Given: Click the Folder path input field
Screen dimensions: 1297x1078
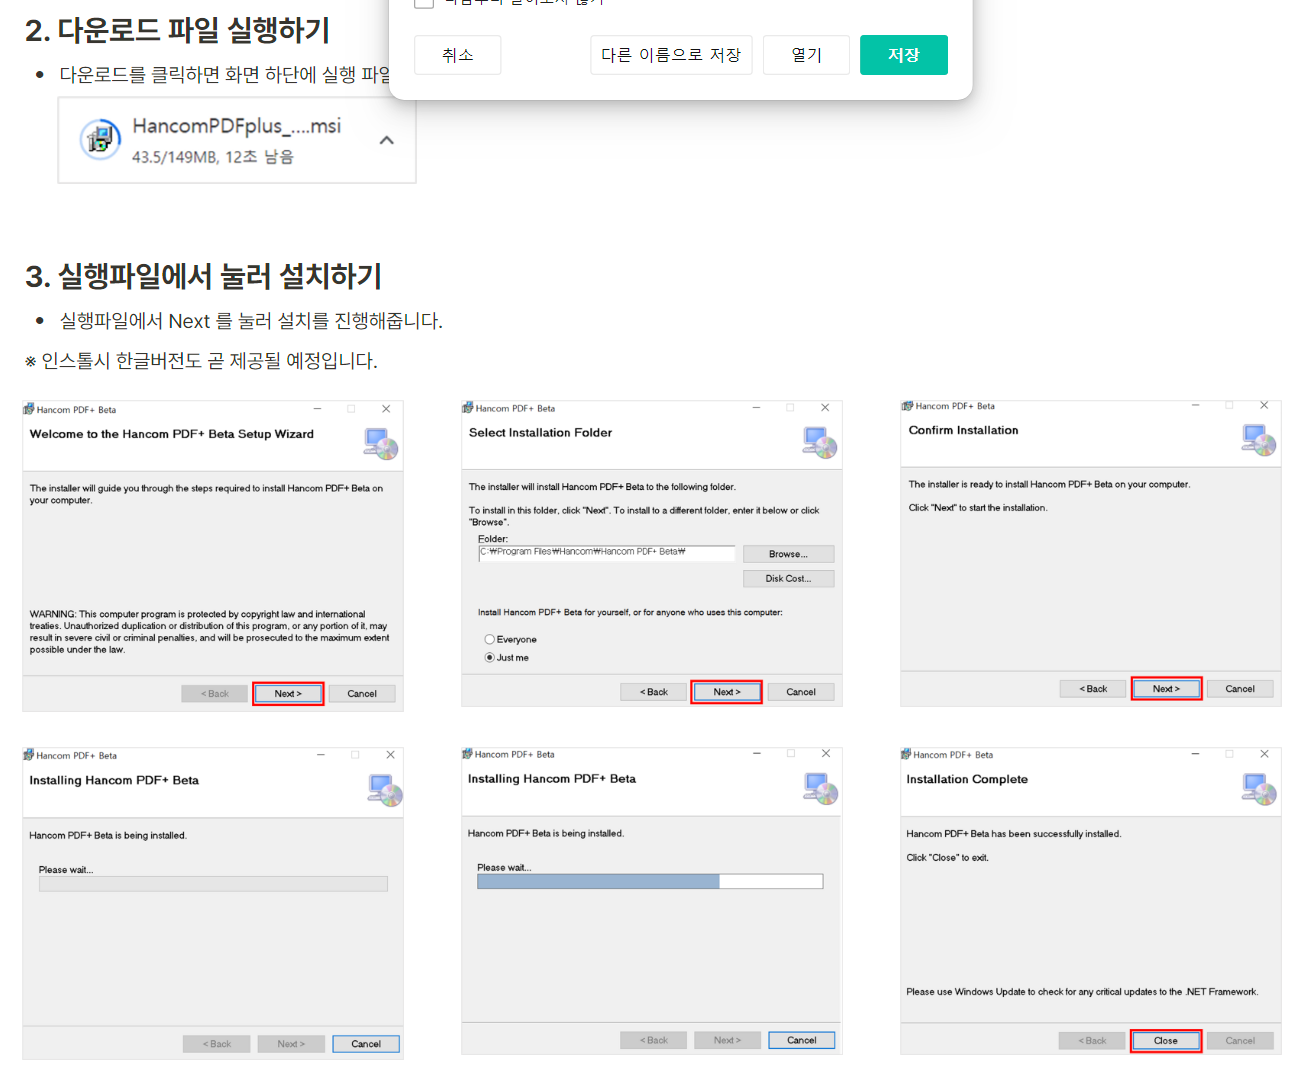Looking at the screenshot, I should coord(607,554).
